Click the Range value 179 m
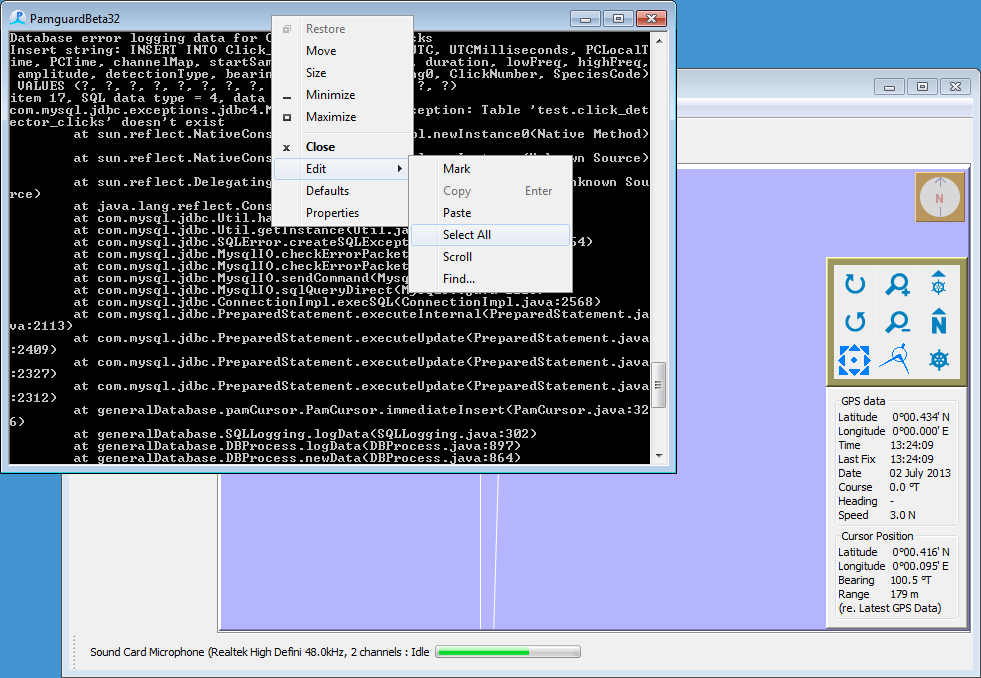 904,594
